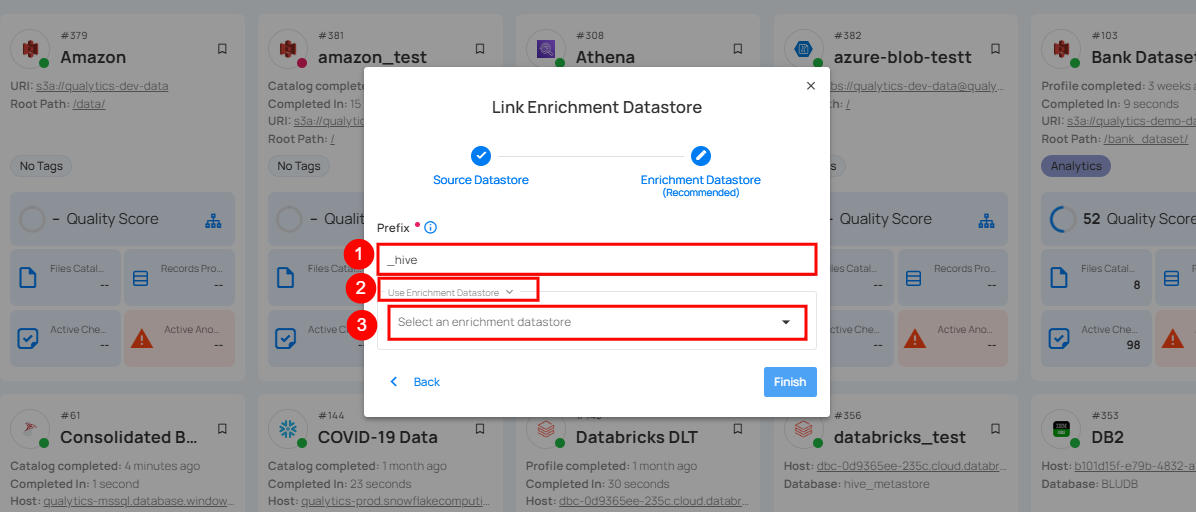Viewport: 1196px width, 512px height.
Task: Click into the Prefix field containing _hive
Action: coord(597,260)
